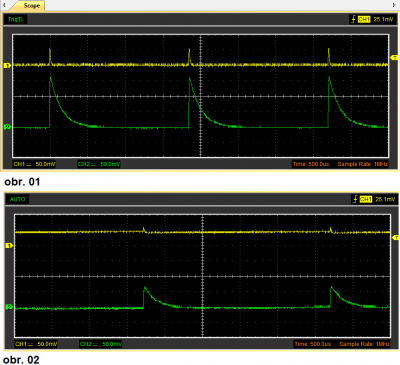400x365 pixels.
Task: Select the CH1 trigger source badge in the bottom scope
Action: 366,199
